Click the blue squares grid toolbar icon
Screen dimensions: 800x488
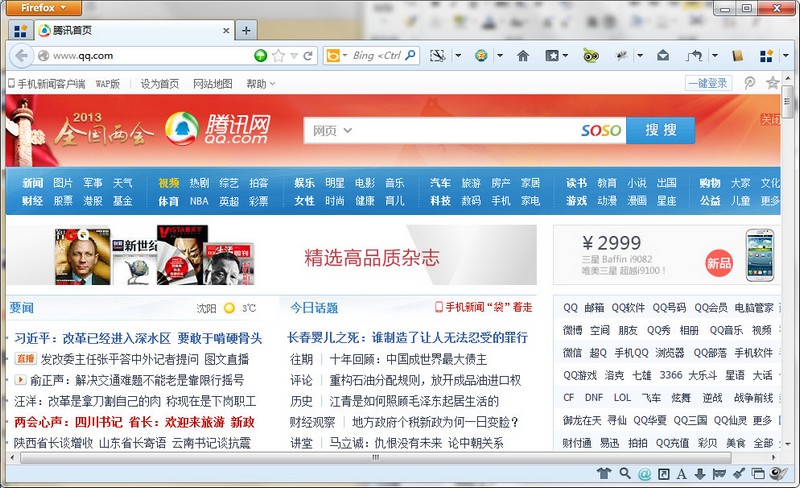pyautogui.click(x=766, y=56)
